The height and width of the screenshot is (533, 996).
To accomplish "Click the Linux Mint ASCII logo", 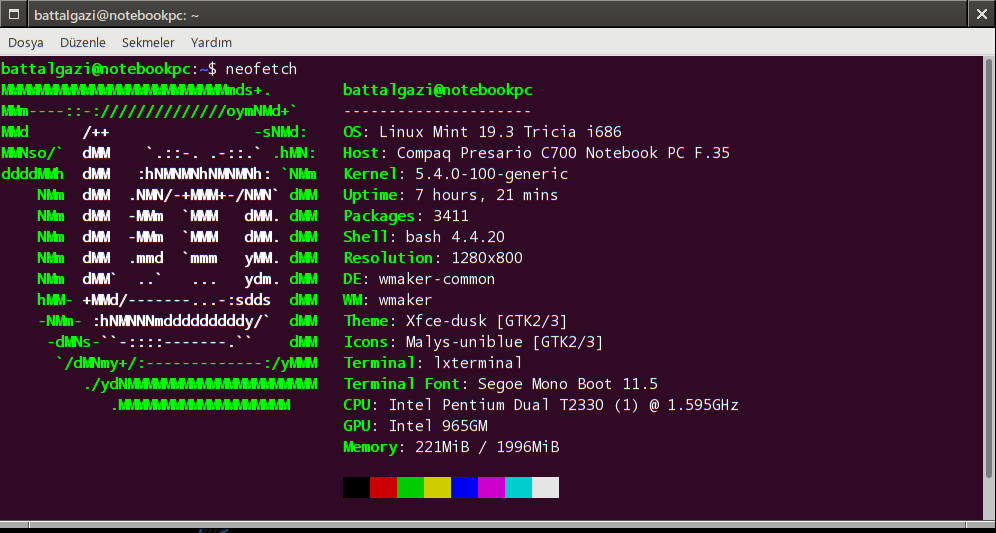I will [159, 248].
